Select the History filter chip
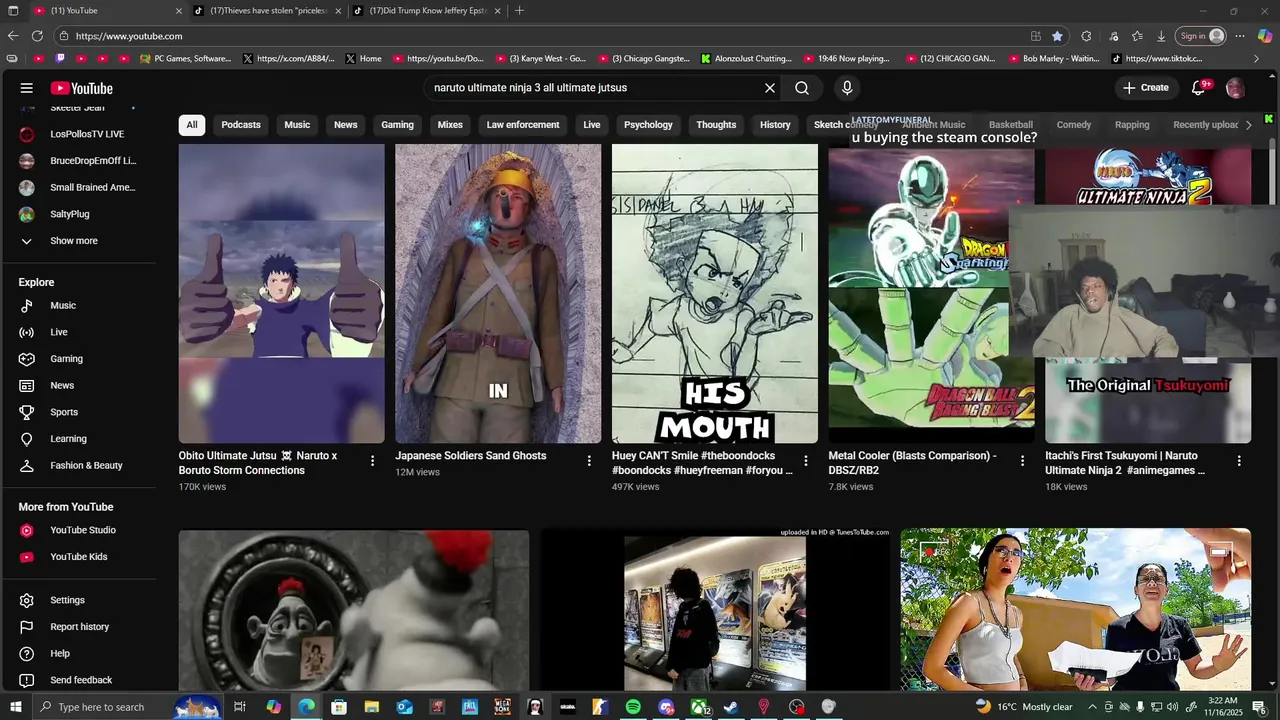 click(775, 125)
